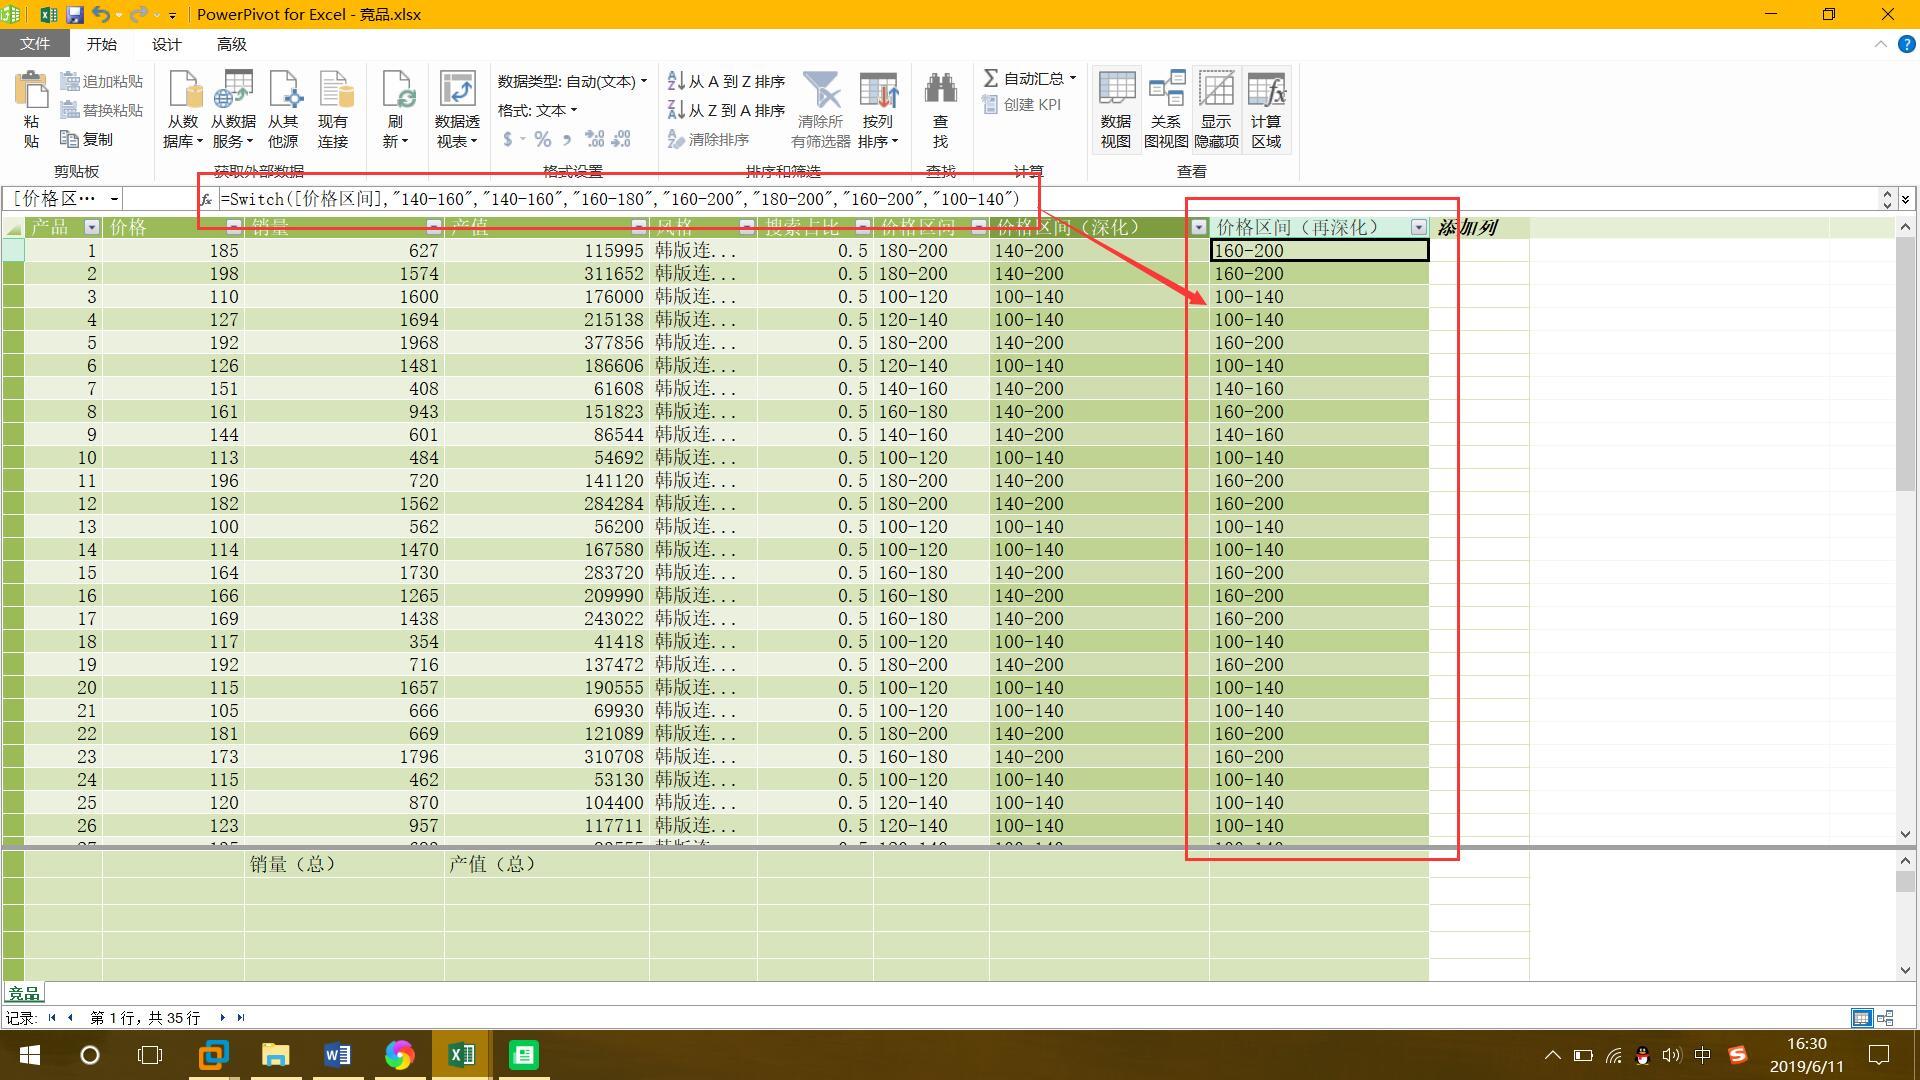This screenshot has width=1920, height=1080.
Task: Open the Design (设计) ribbon tab
Action: tap(166, 44)
